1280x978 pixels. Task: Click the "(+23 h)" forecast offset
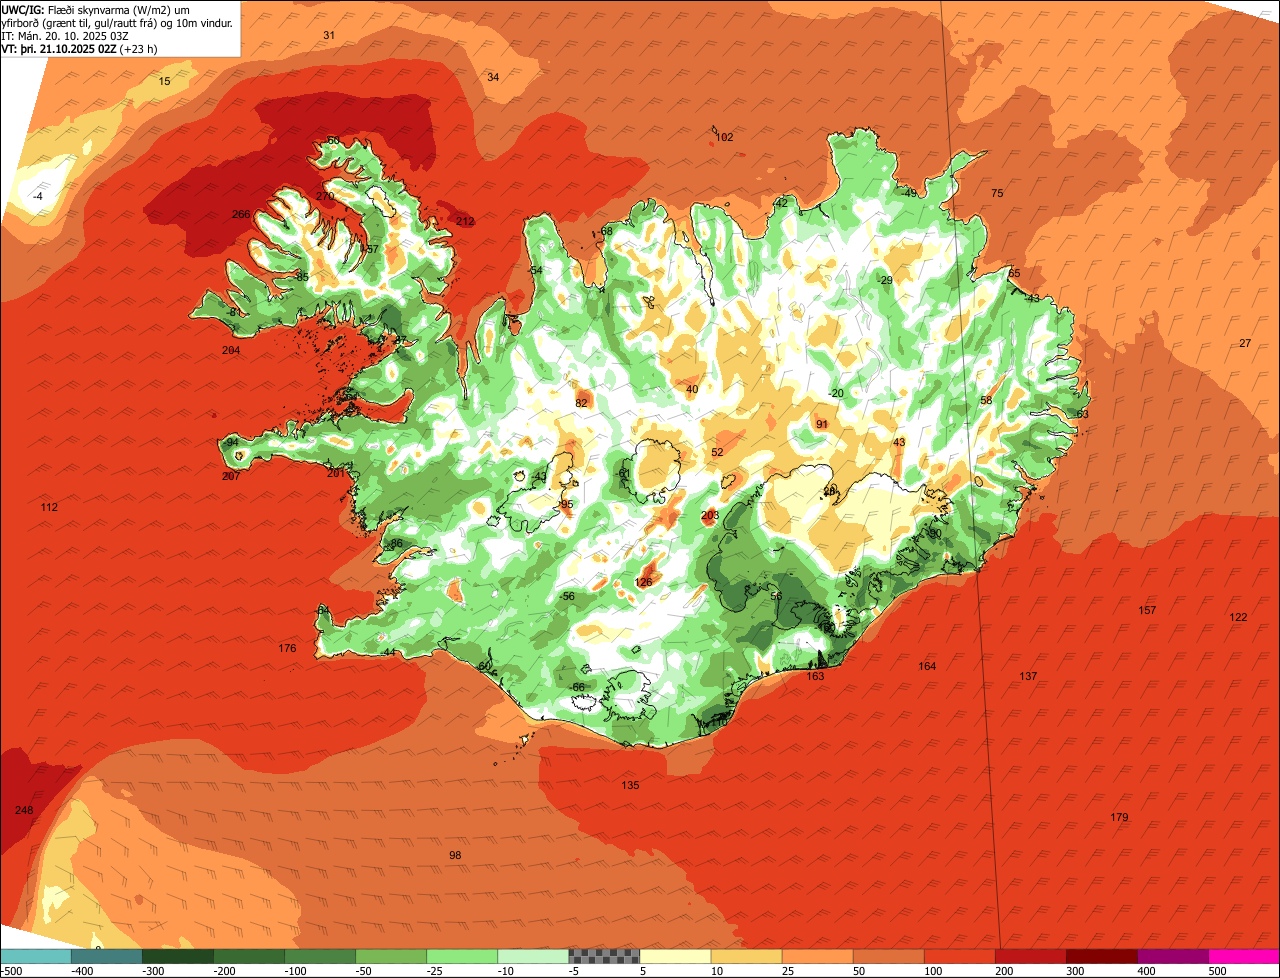138,49
